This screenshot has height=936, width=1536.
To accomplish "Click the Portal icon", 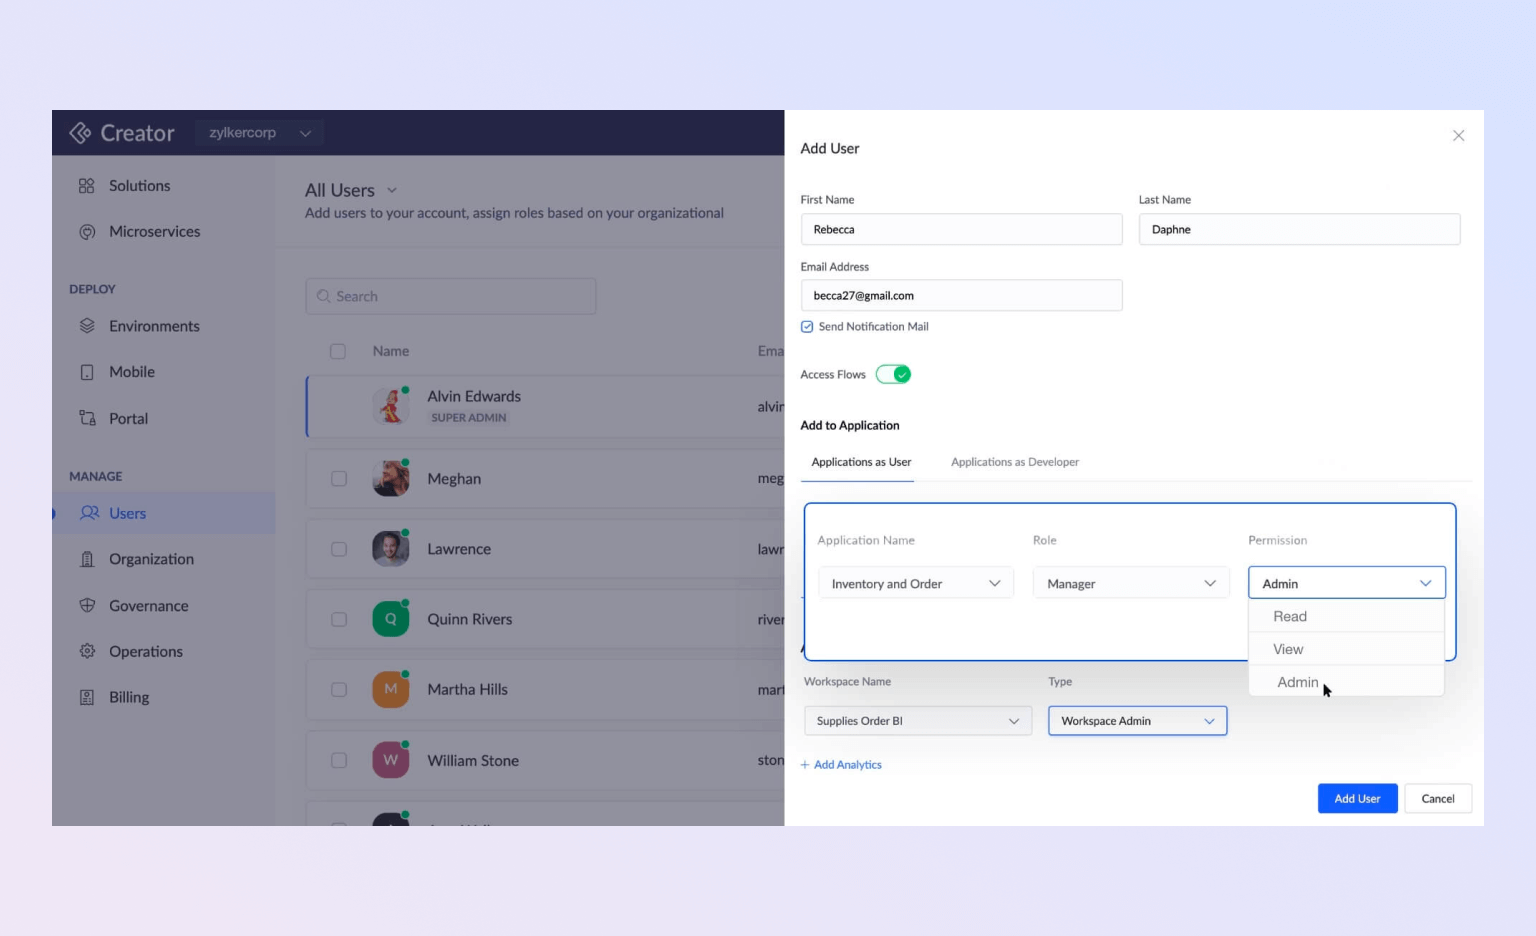I will (87, 418).
